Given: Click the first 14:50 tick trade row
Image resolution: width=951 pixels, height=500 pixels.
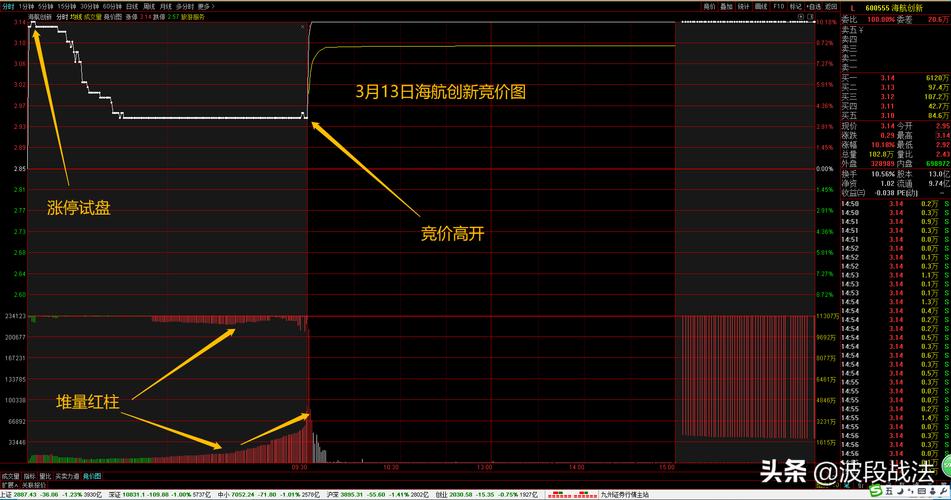Looking at the screenshot, I should click(895, 204).
